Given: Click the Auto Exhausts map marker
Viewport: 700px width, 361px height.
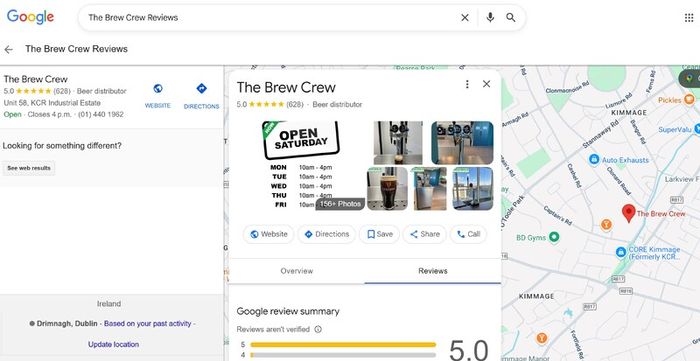Looking at the screenshot, I should click(x=594, y=159).
